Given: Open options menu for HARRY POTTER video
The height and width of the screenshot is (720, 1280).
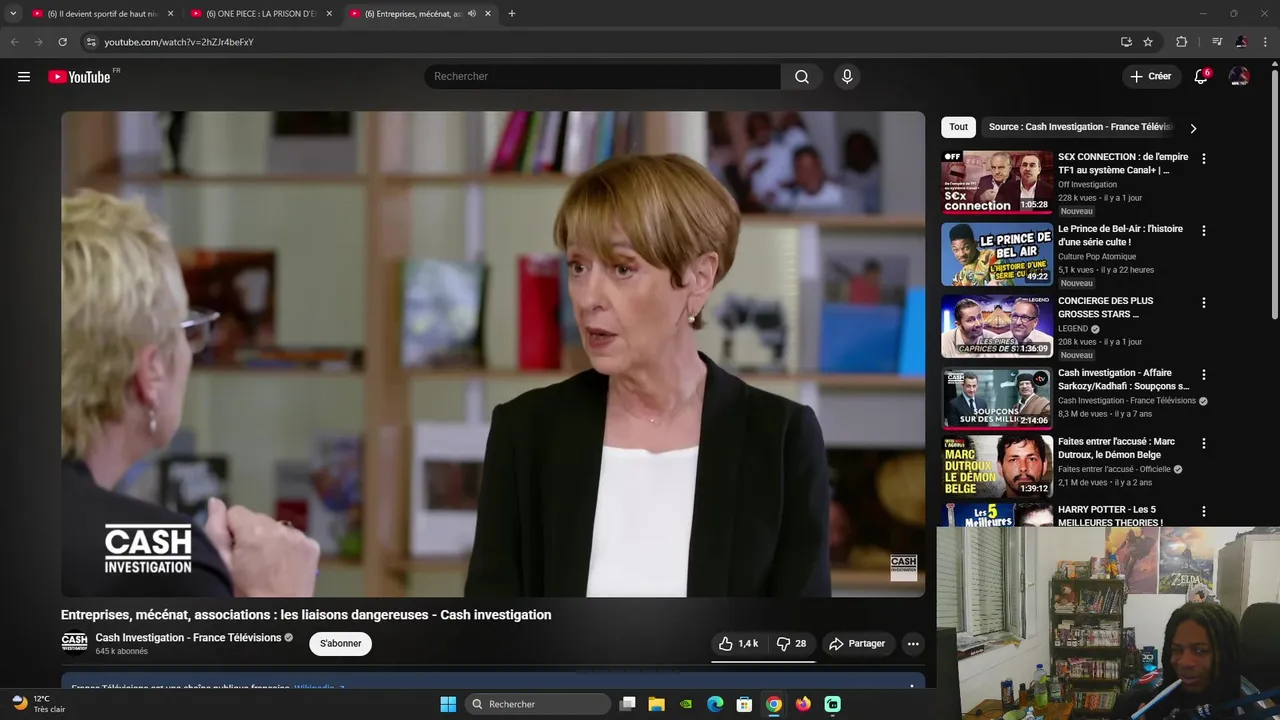Looking at the screenshot, I should pyautogui.click(x=1203, y=511).
